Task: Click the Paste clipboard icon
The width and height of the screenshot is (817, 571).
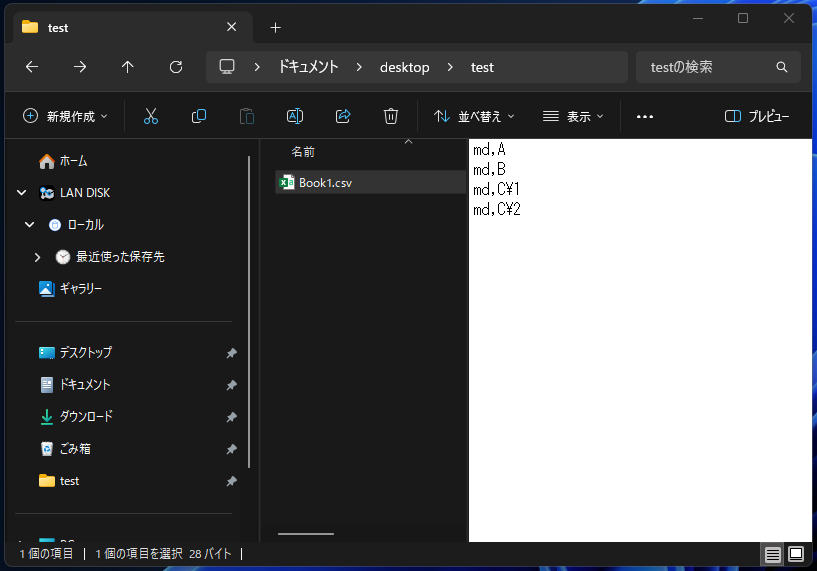Action: point(246,116)
